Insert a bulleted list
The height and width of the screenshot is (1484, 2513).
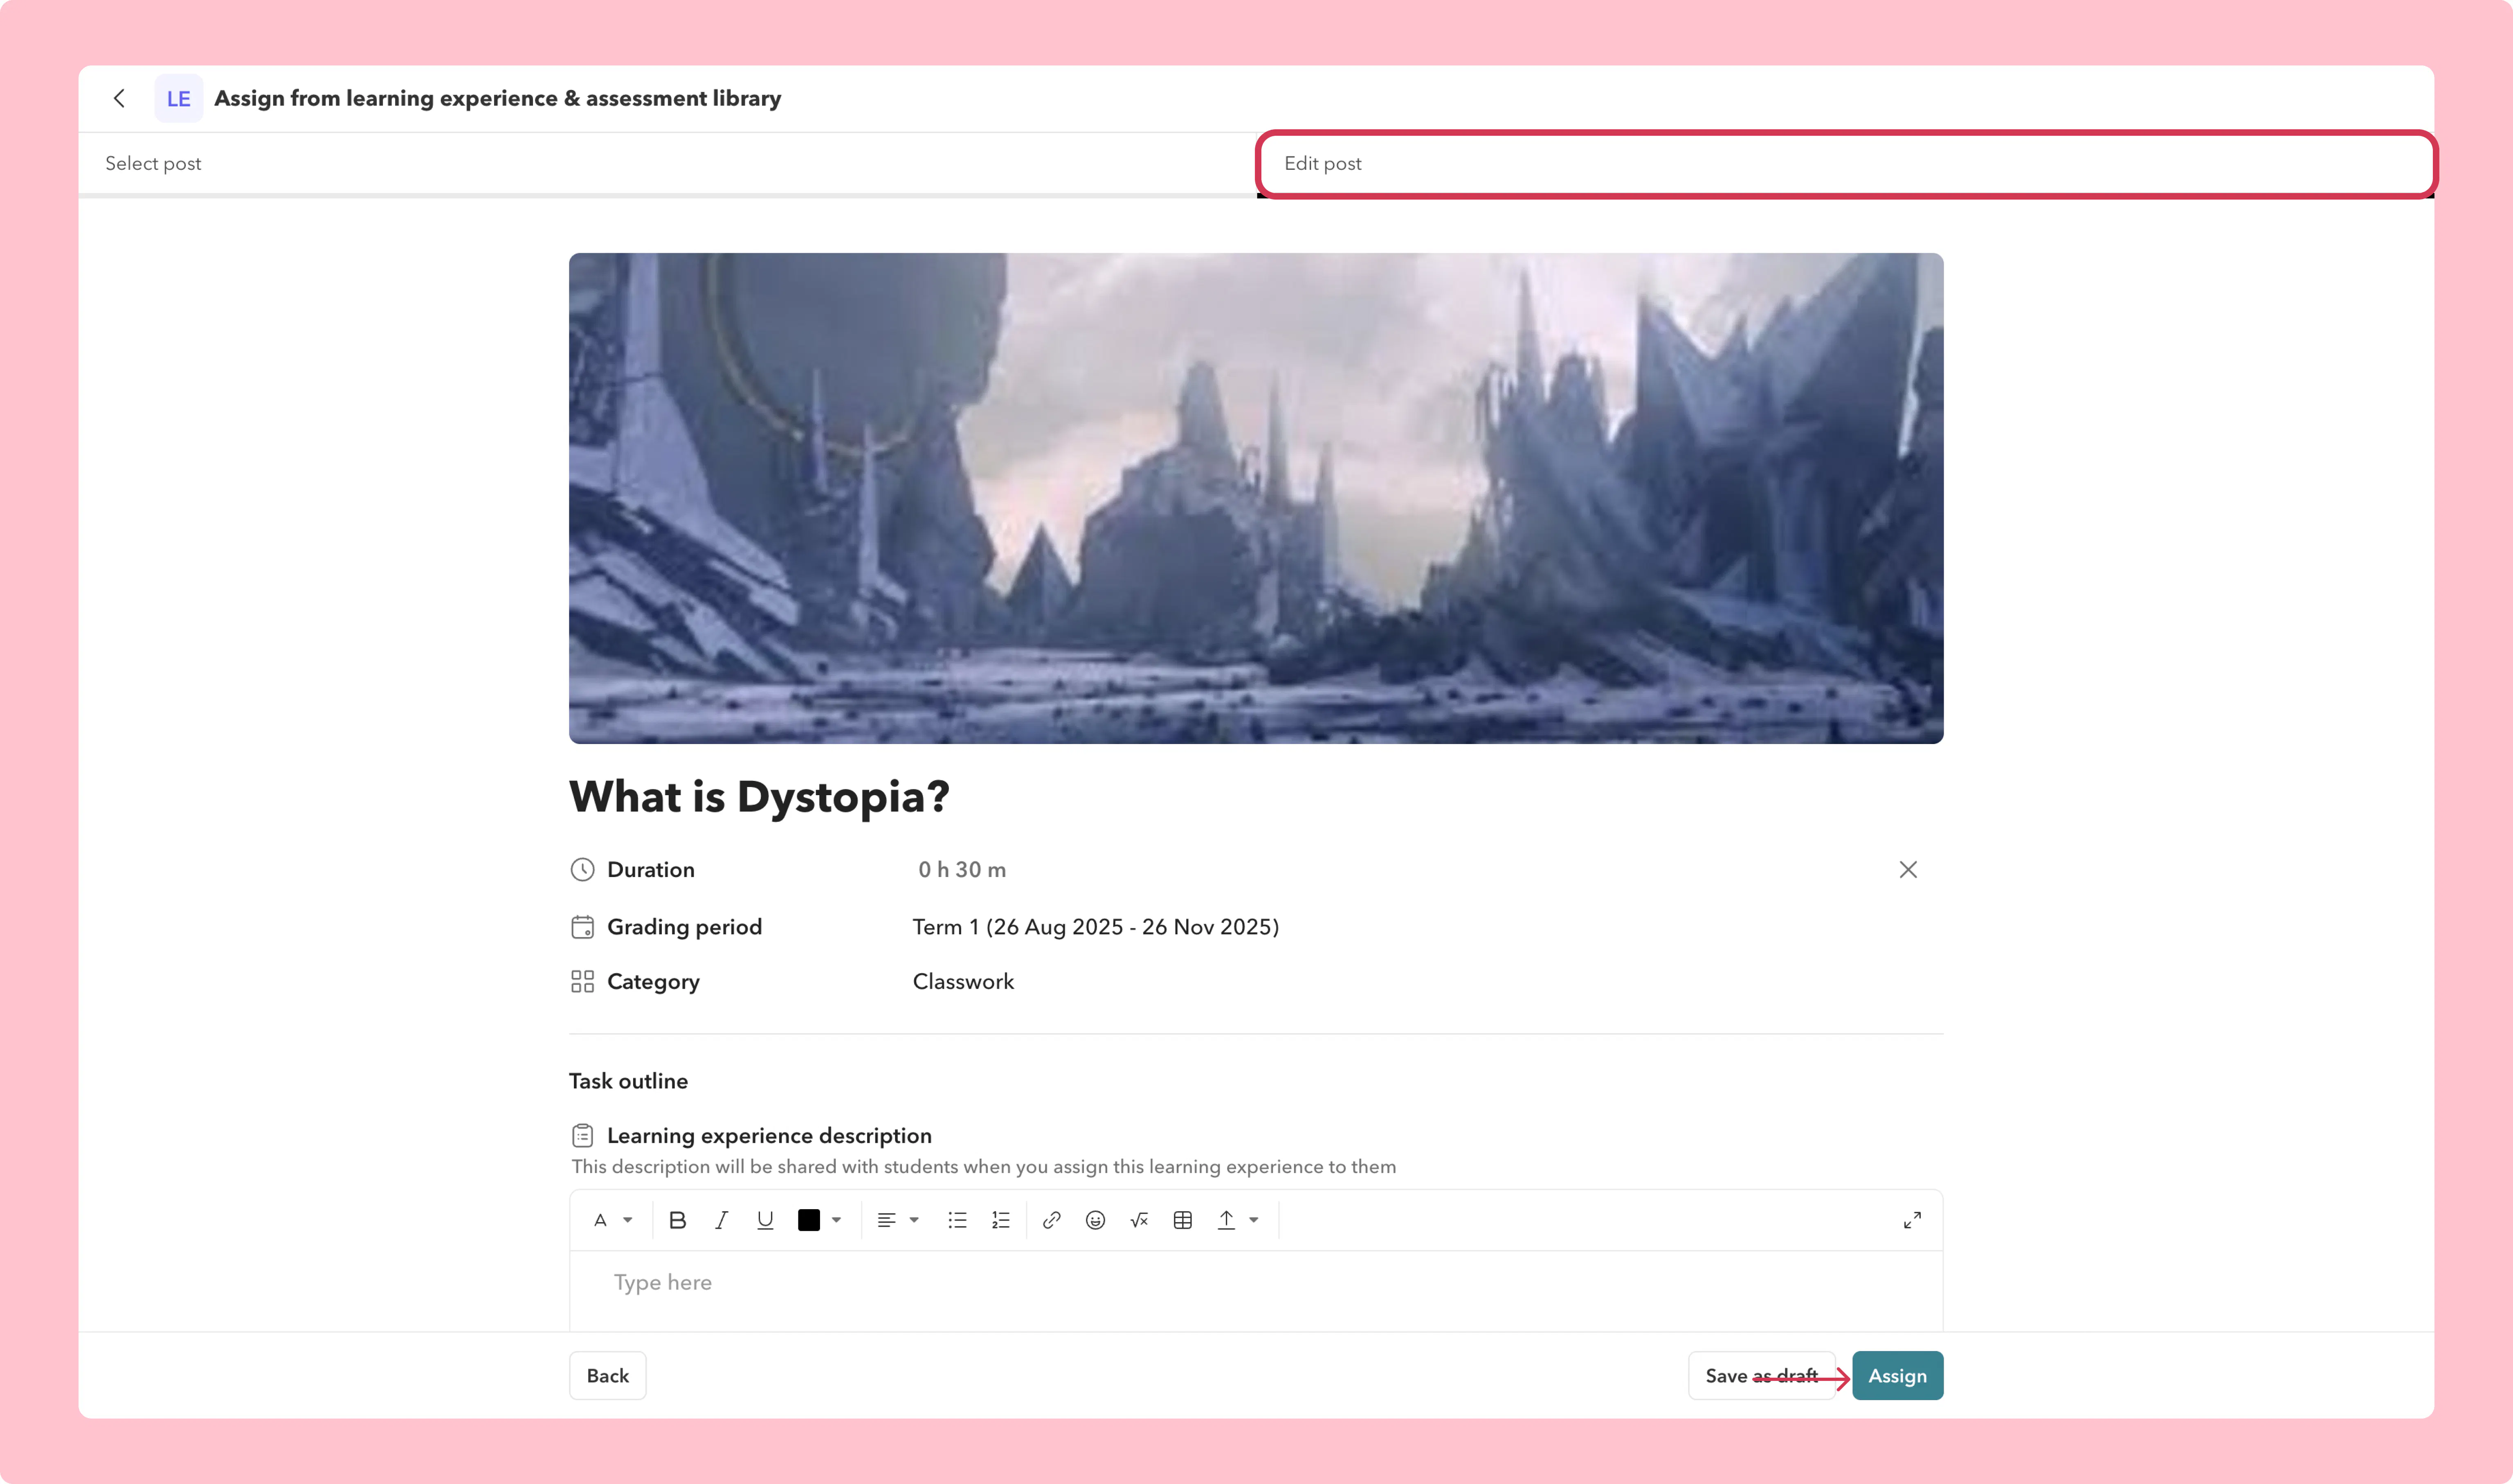tap(957, 1220)
